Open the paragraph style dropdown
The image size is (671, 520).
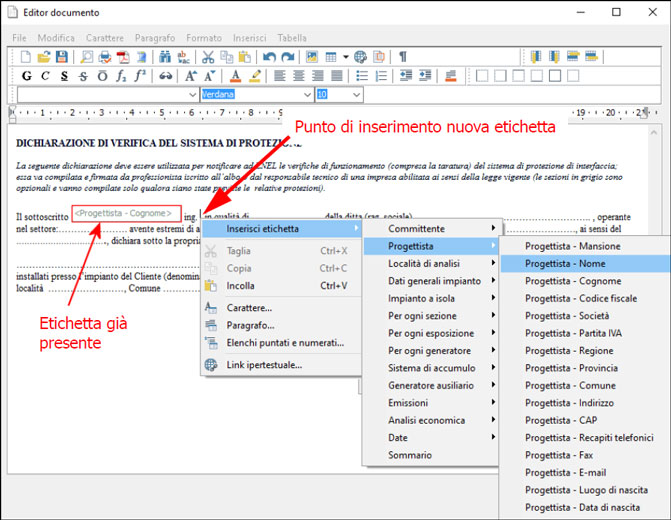pyautogui.click(x=193, y=95)
